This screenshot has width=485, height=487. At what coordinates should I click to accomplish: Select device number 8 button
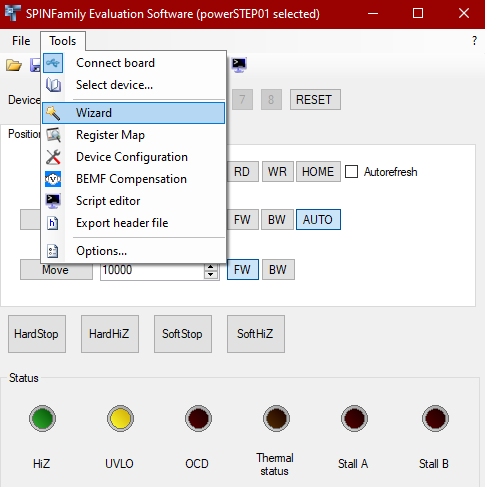click(x=271, y=100)
